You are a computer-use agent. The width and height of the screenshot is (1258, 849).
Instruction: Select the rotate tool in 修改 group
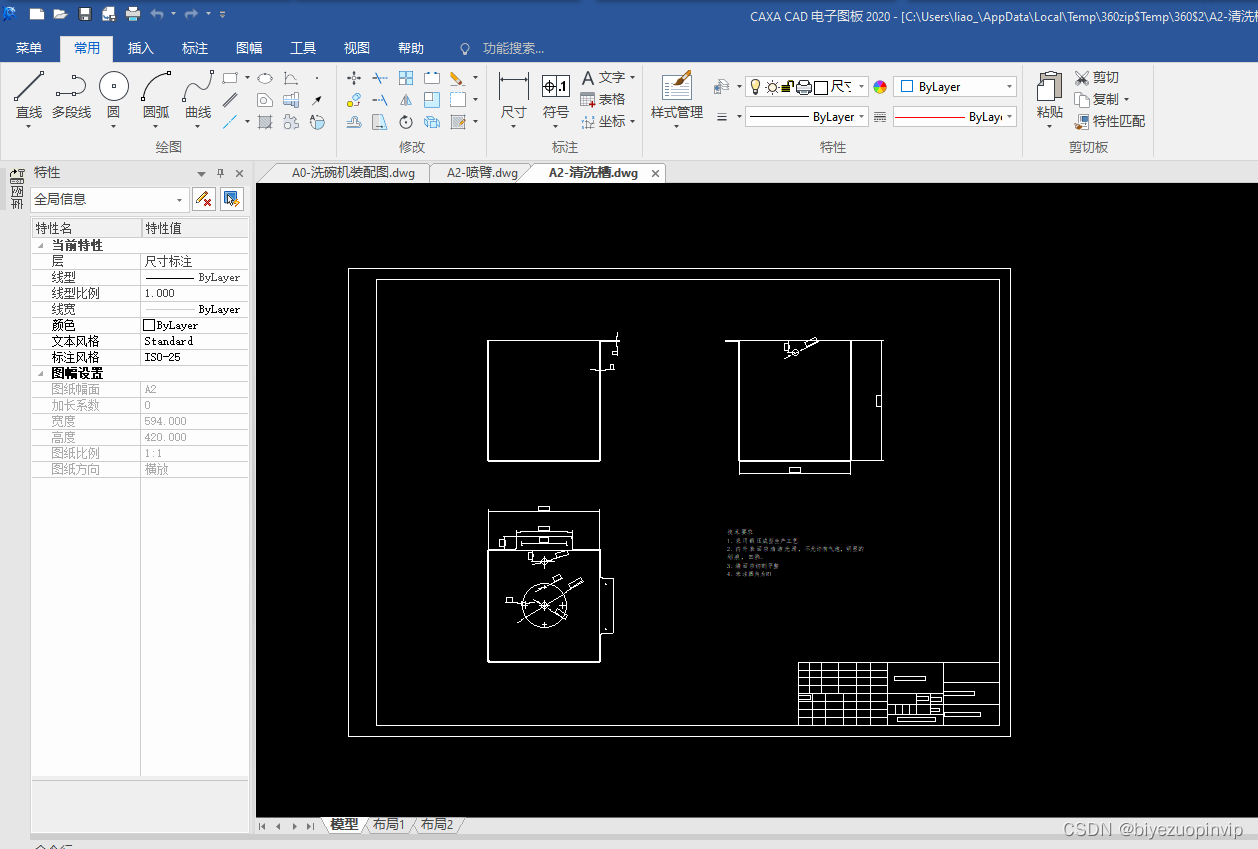coord(406,122)
